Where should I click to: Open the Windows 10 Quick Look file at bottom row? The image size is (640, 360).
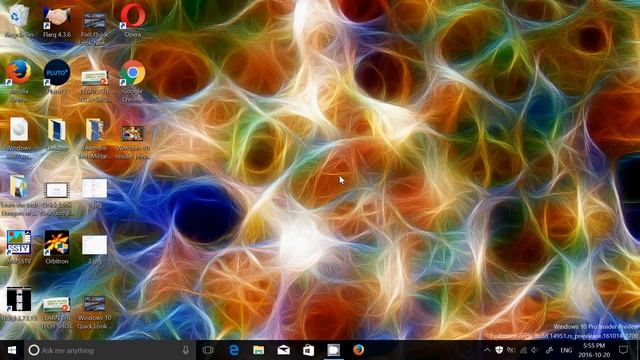tap(94, 312)
